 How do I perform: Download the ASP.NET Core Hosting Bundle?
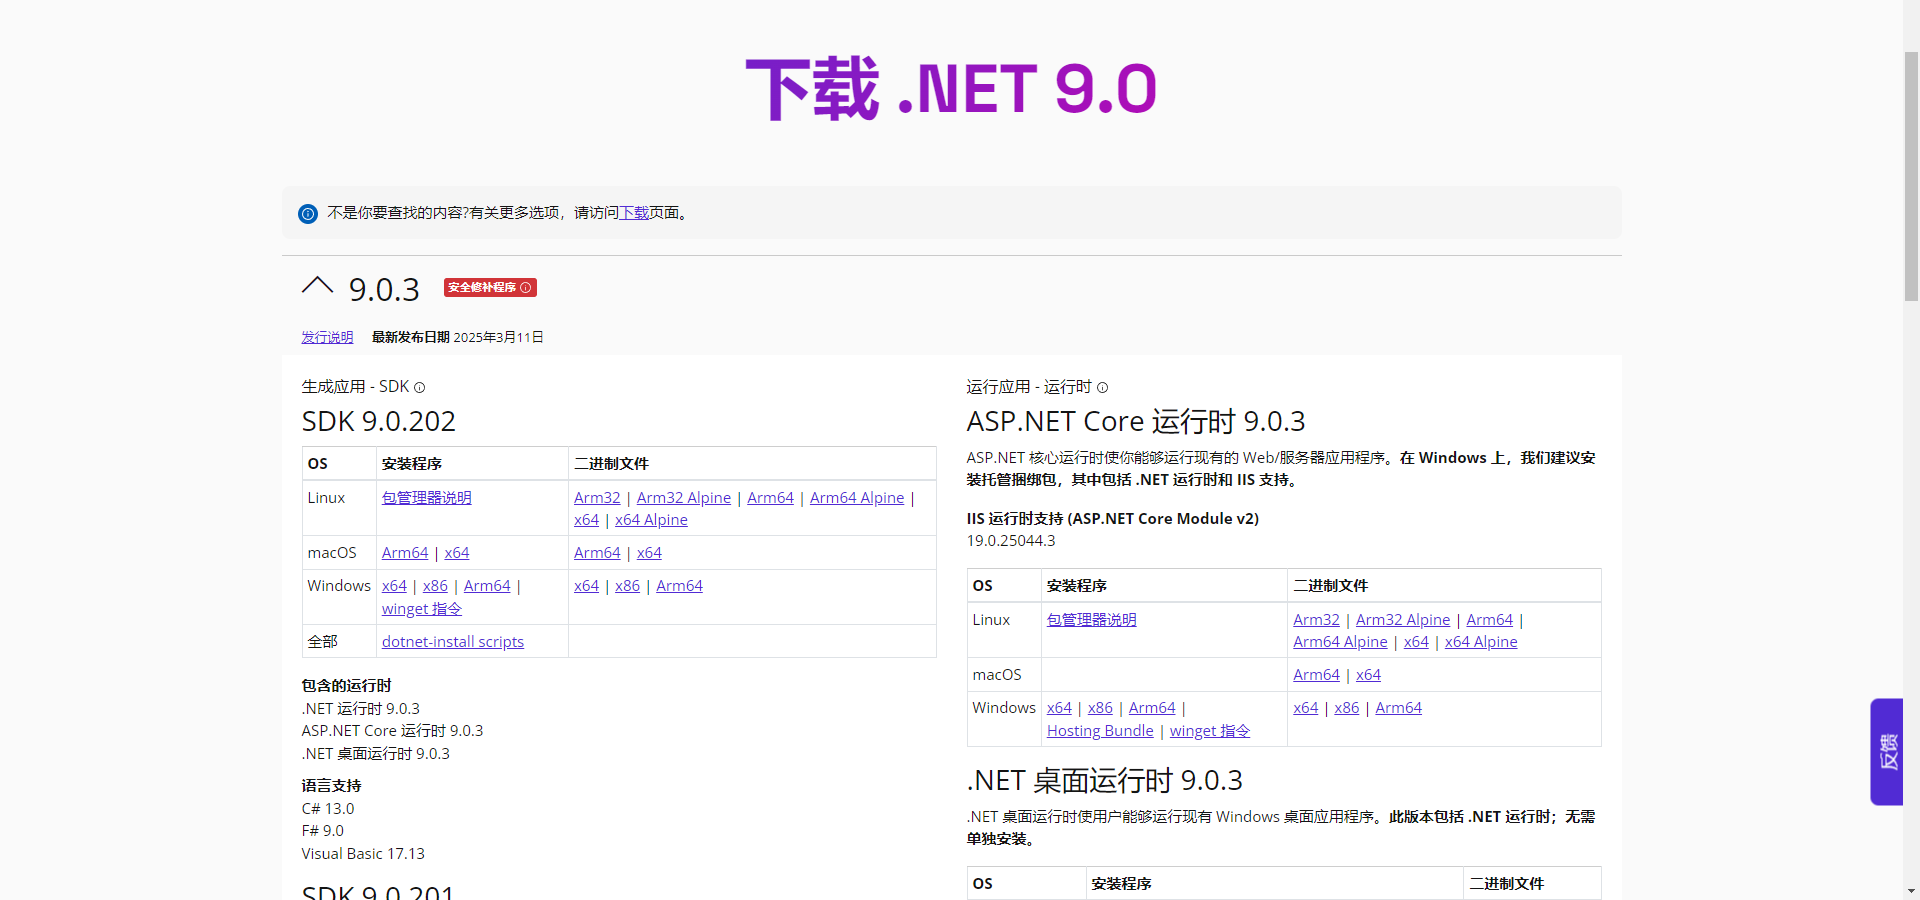1100,731
